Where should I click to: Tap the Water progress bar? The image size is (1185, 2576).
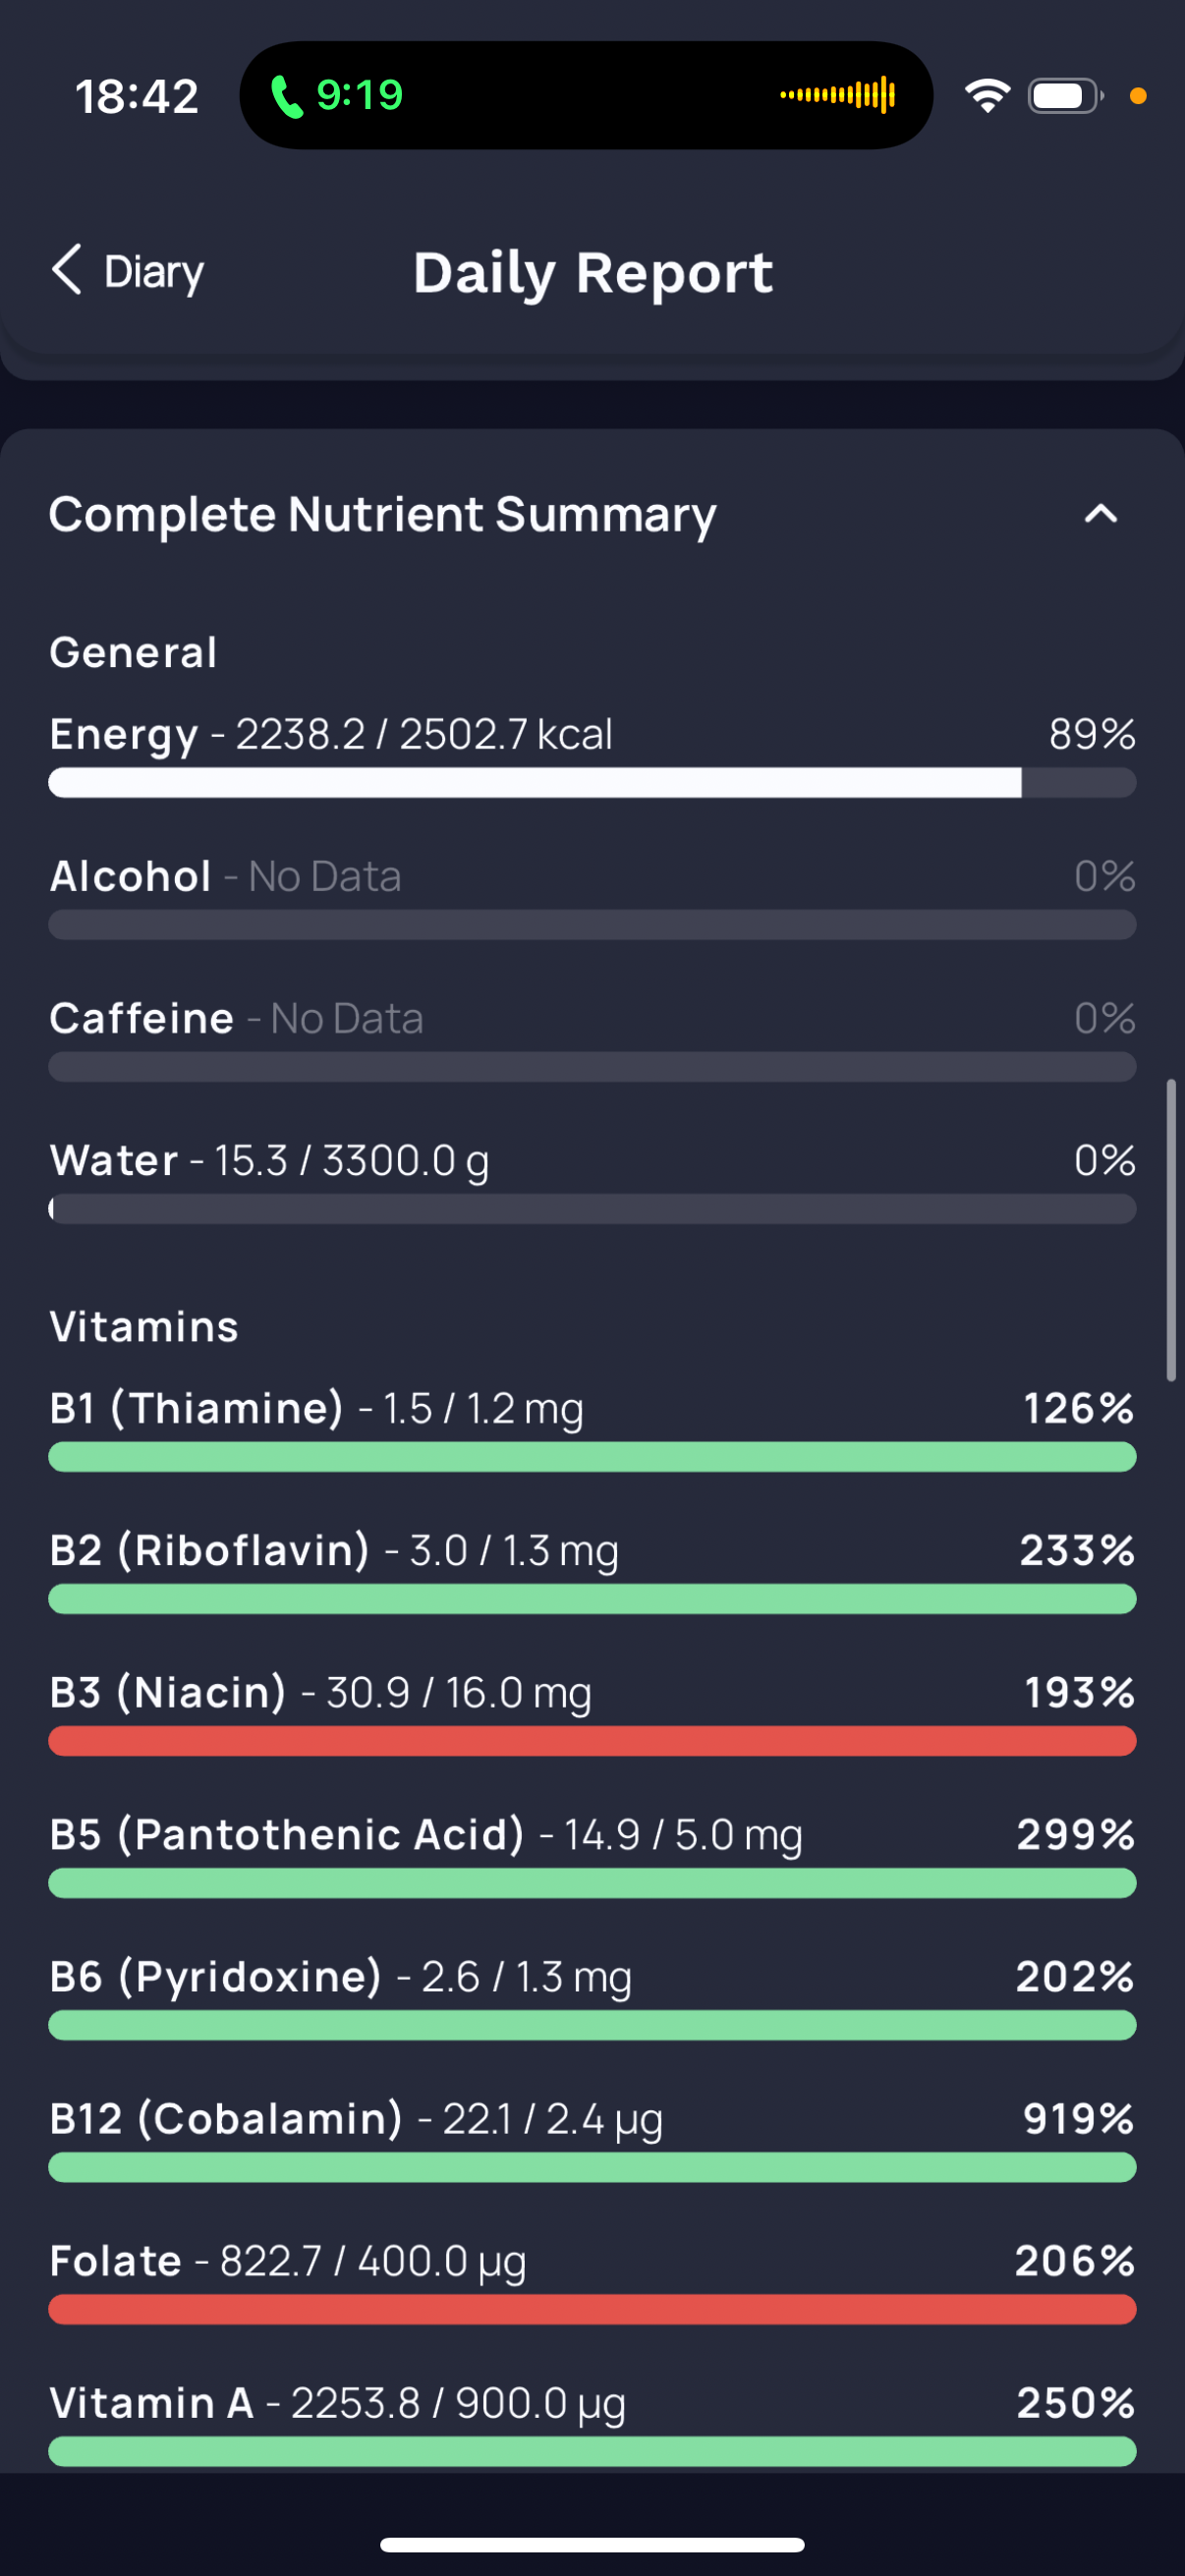(592, 1209)
